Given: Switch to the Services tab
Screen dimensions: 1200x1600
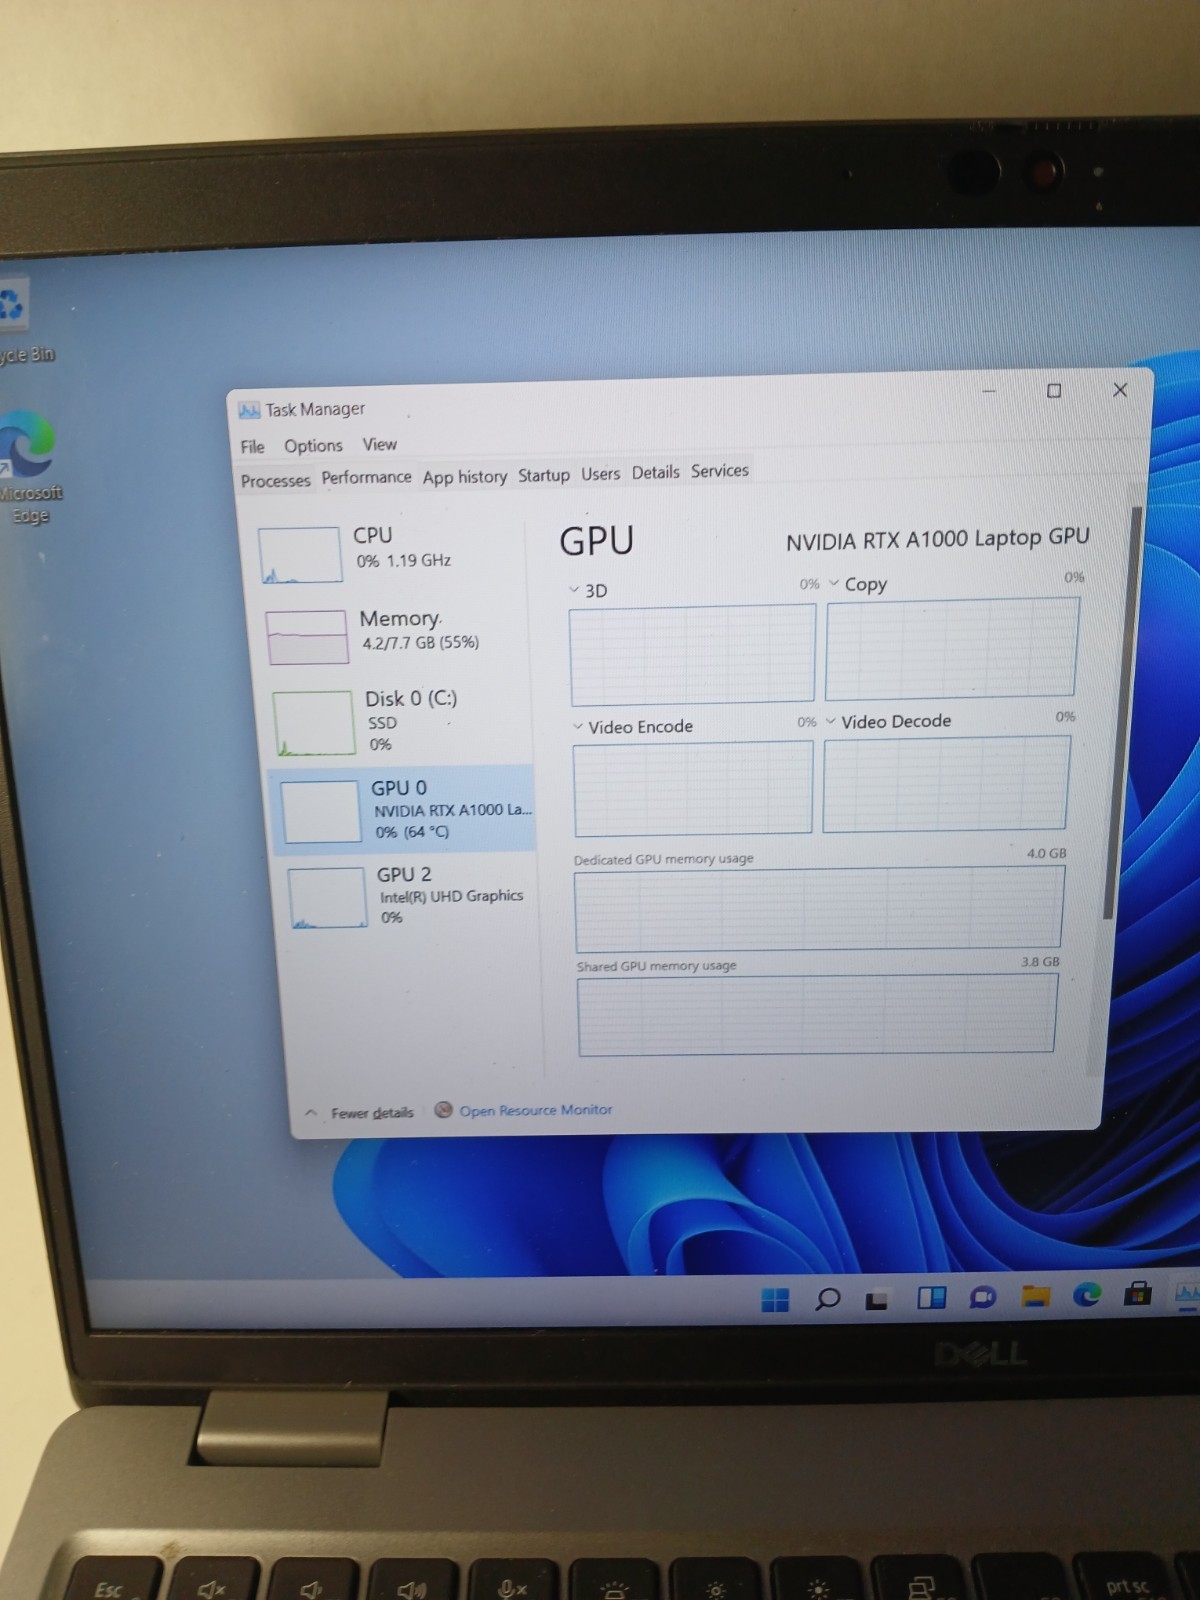Looking at the screenshot, I should pos(719,470).
